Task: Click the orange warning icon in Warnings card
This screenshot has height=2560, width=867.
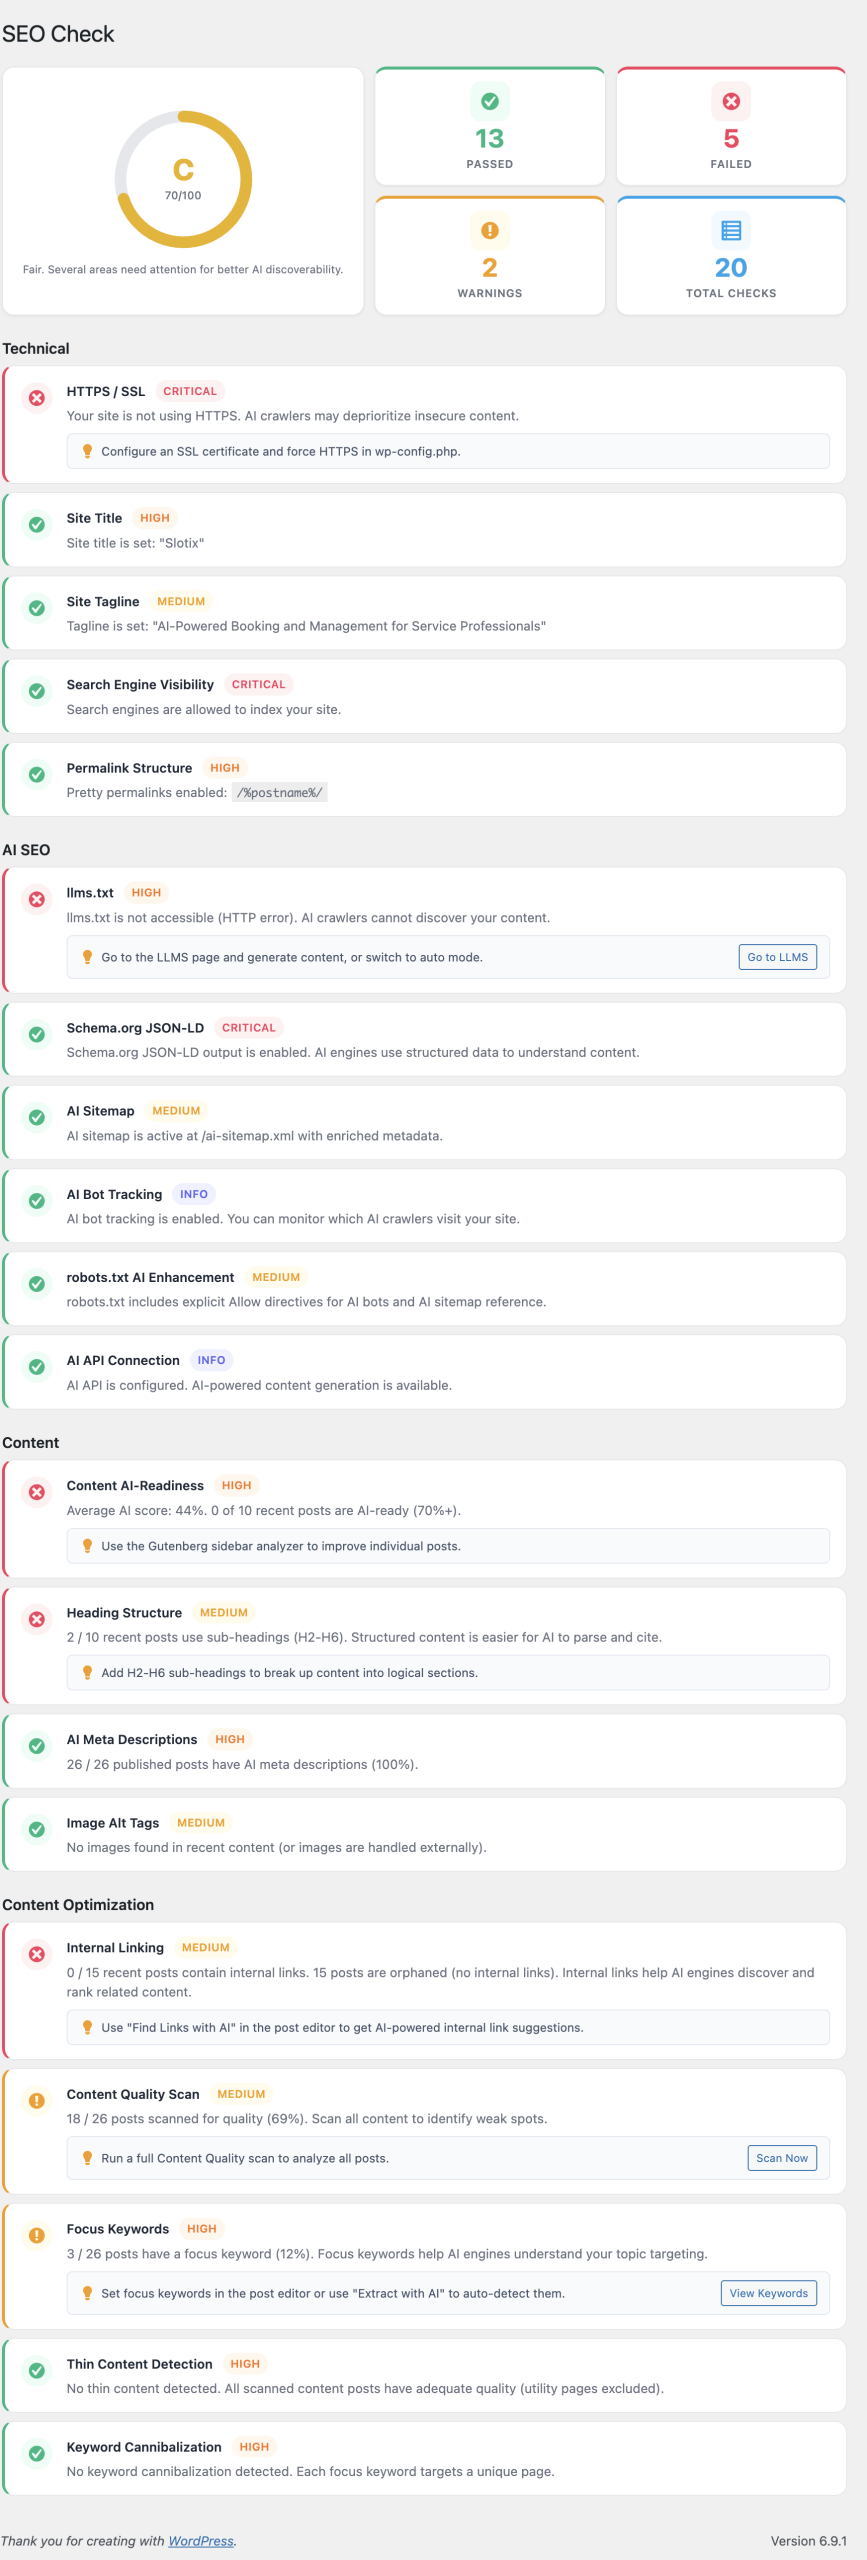Action: pos(489,230)
